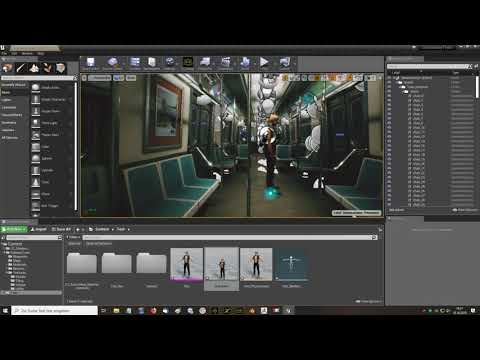Open the Help menu

tap(41, 53)
